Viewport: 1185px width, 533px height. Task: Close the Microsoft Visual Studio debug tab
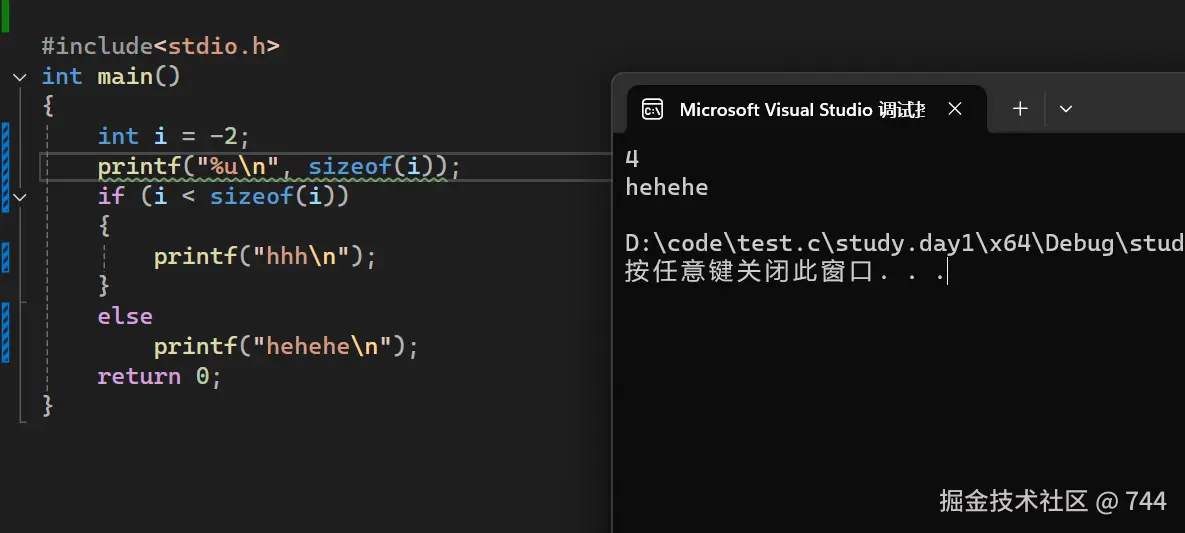(955, 109)
